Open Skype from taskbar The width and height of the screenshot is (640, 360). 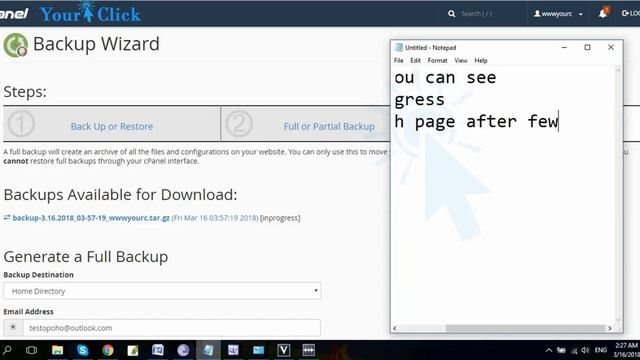(82, 350)
